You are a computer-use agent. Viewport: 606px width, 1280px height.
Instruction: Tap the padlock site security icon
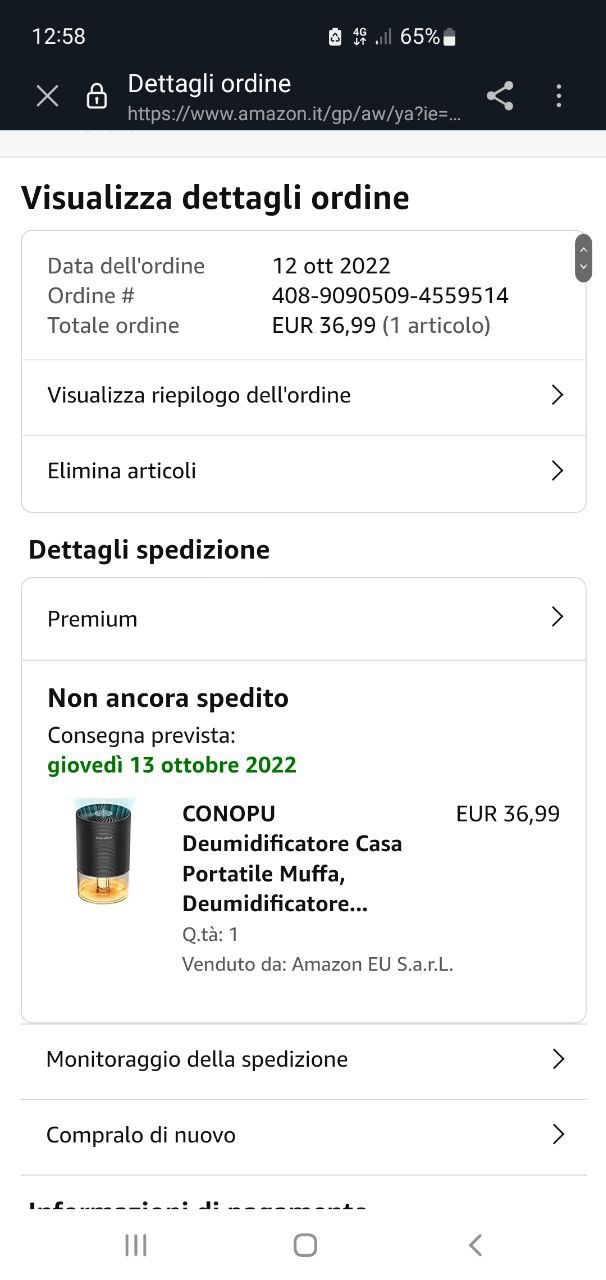[97, 96]
